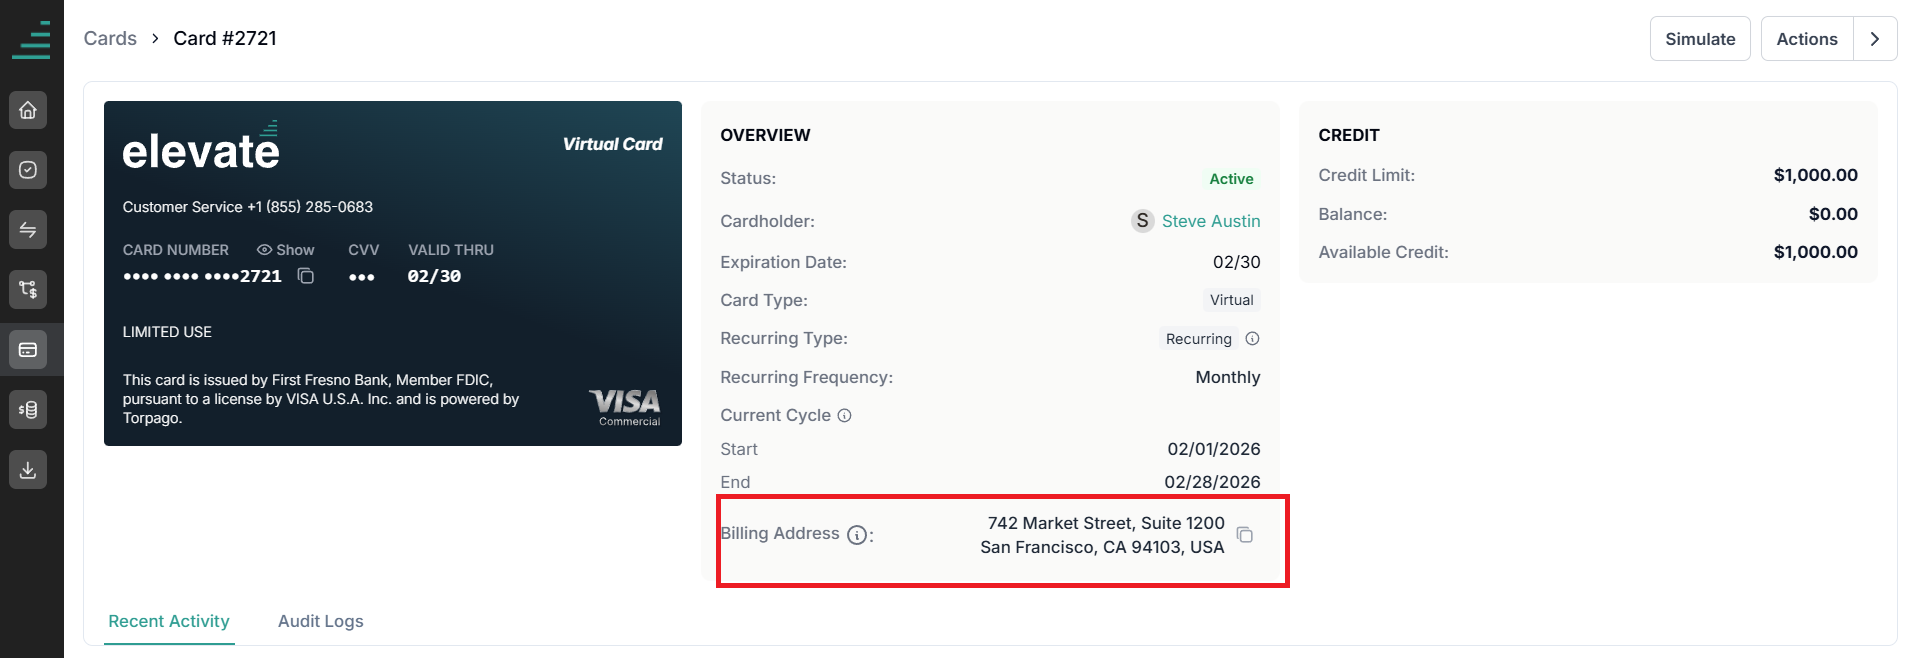Open the Home icon in sidebar
The height and width of the screenshot is (658, 1916).
(28, 110)
